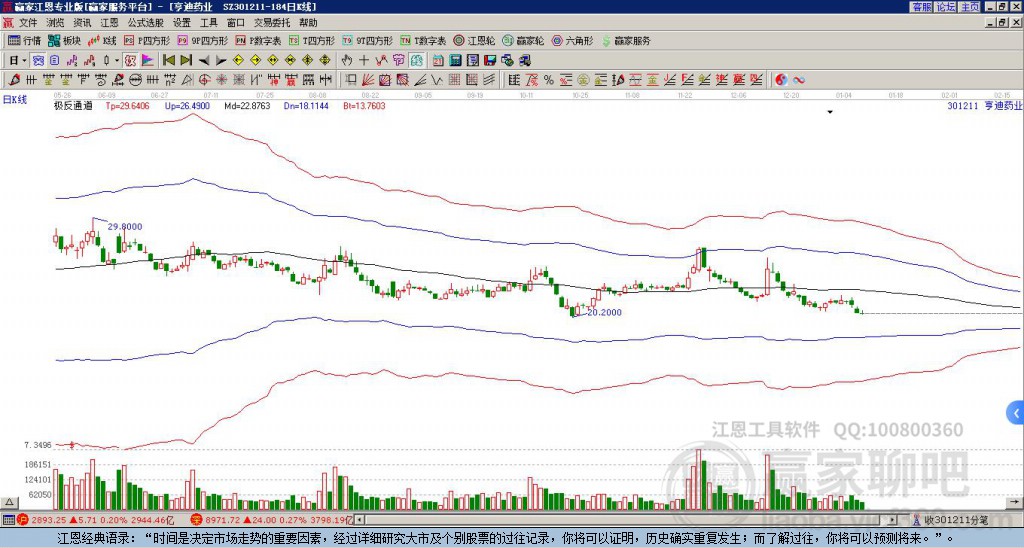Click the yellow diamond four-way arrows icon
Viewport: 1024px width, 548px height.
325,61
